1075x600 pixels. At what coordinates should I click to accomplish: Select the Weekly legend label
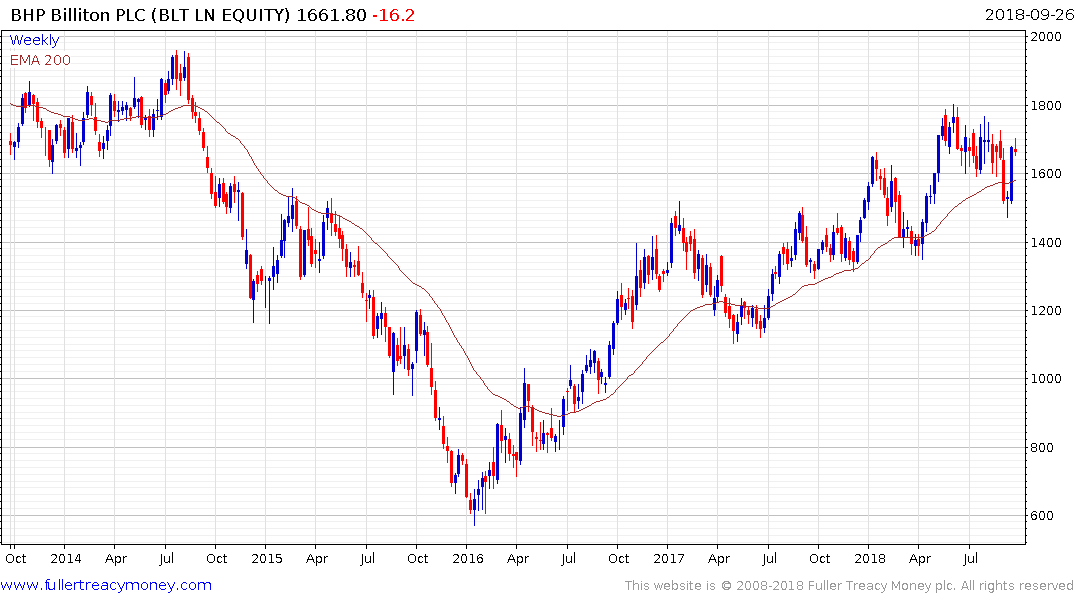point(34,40)
